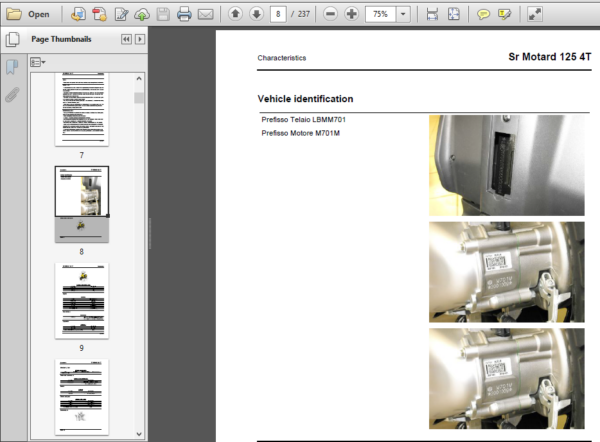Click the create PDF online icon
600x442 pixels.
[x=78, y=15]
